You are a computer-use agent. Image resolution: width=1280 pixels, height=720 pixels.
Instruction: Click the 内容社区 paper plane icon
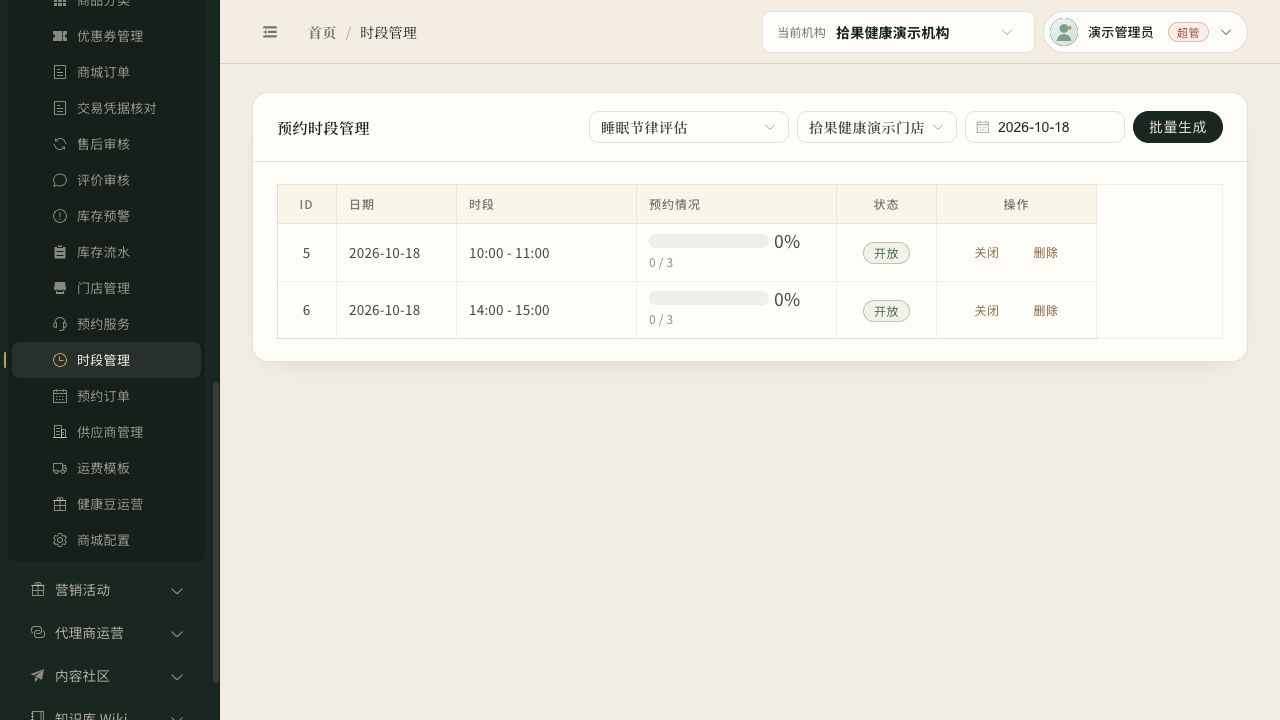pyautogui.click(x=38, y=676)
